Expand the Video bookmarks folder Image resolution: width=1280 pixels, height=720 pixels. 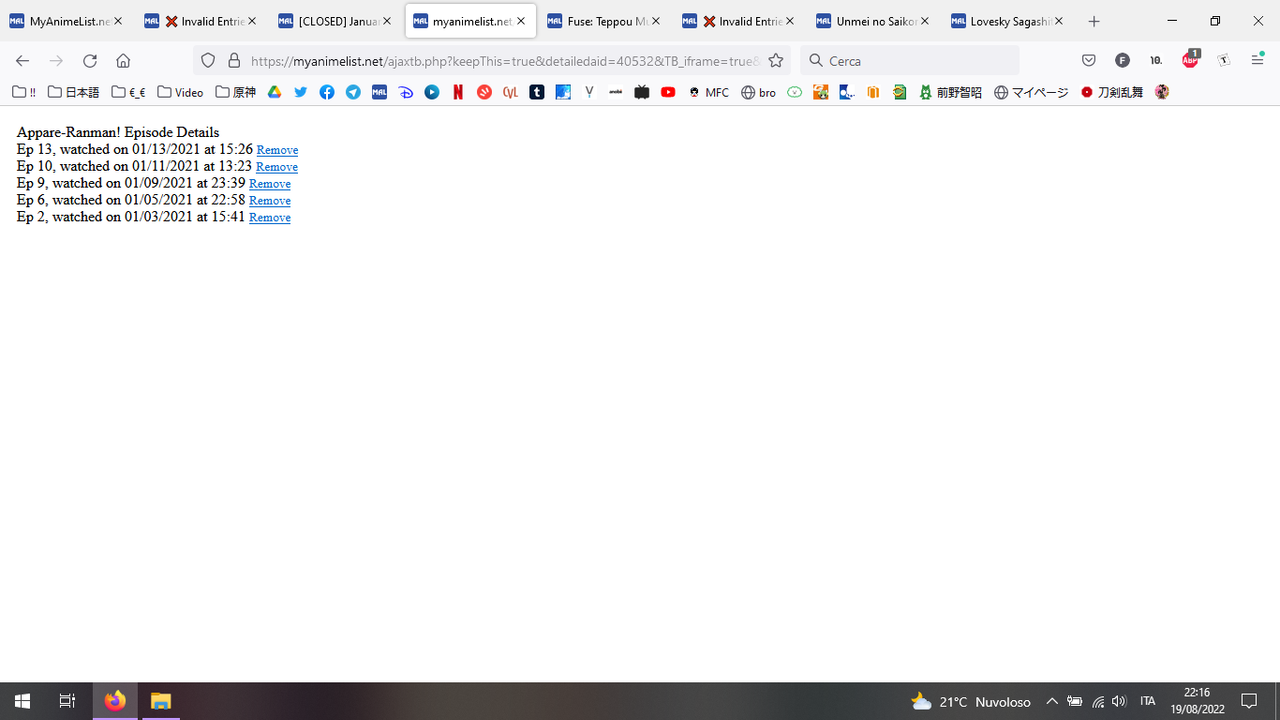(x=179, y=92)
